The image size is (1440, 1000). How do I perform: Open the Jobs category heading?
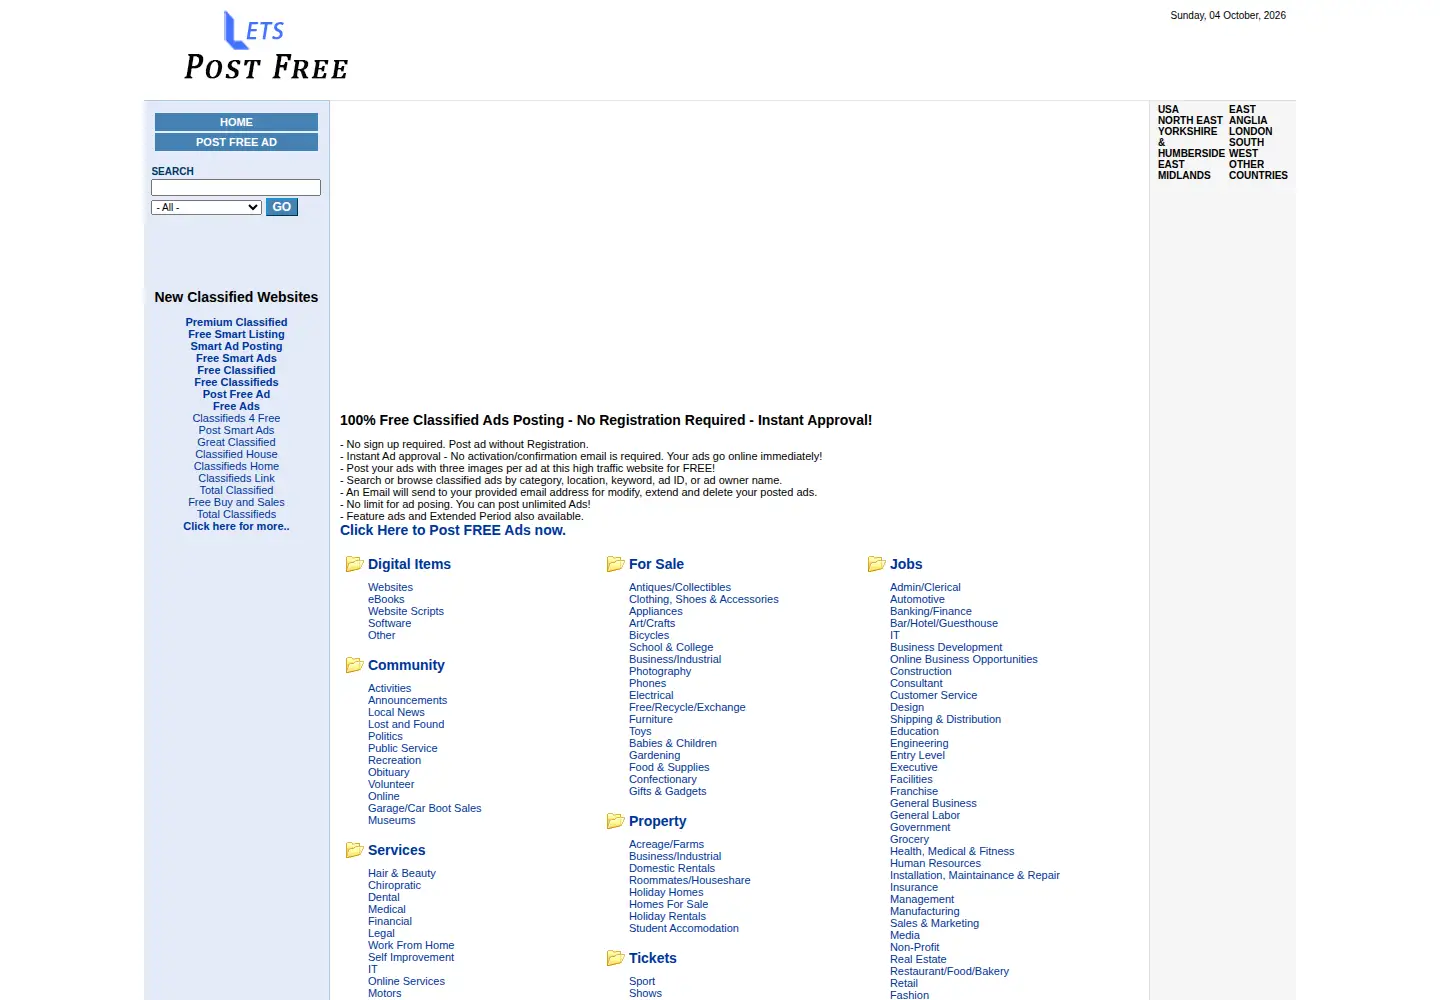(906, 564)
